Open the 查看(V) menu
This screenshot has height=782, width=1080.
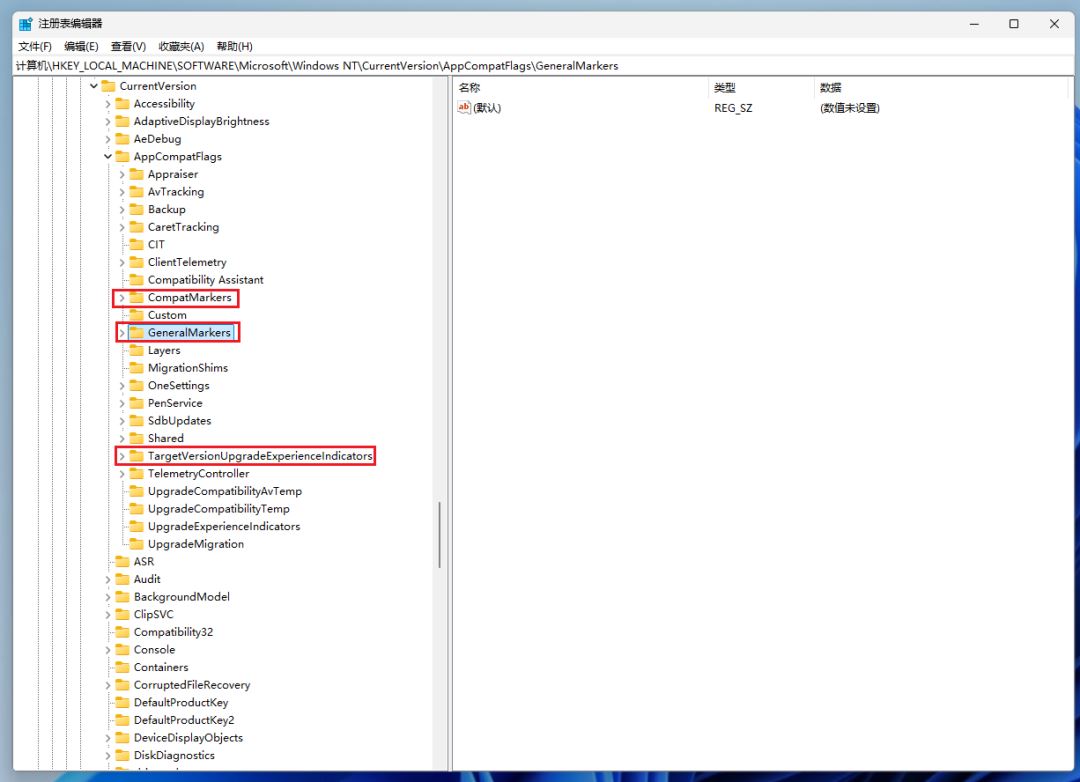point(128,46)
